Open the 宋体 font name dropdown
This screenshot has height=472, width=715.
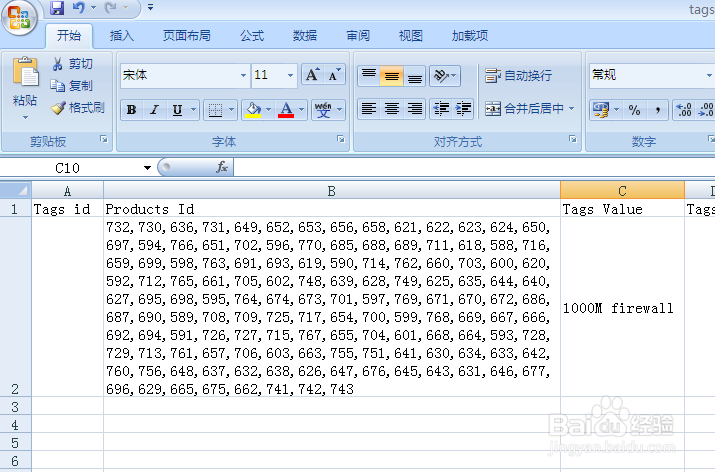243,75
